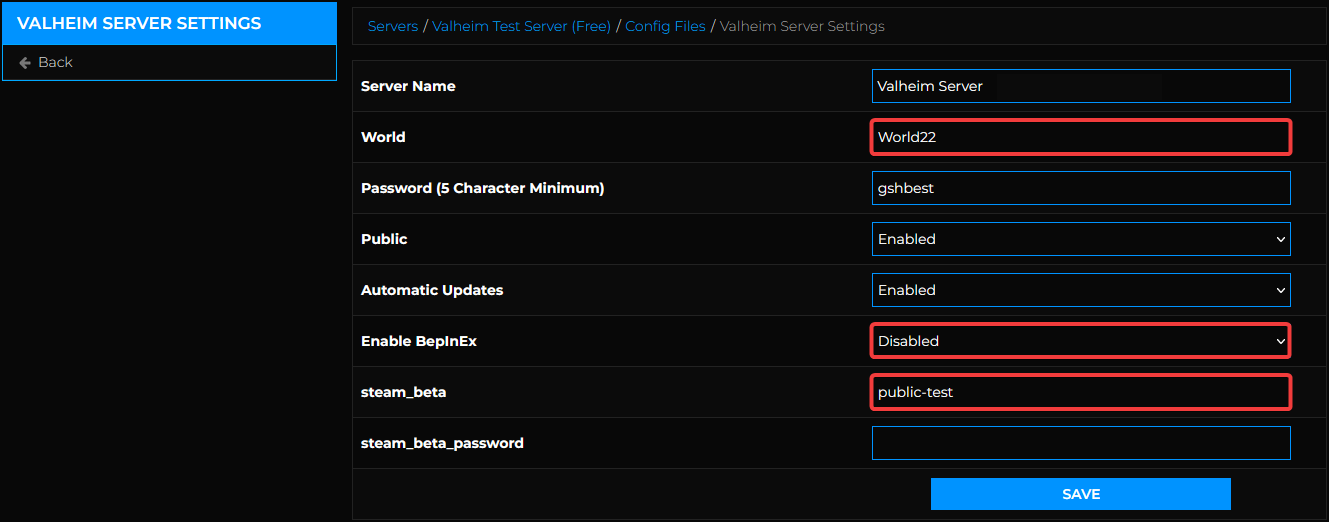Click the Servers breadcrumb link

[393, 26]
